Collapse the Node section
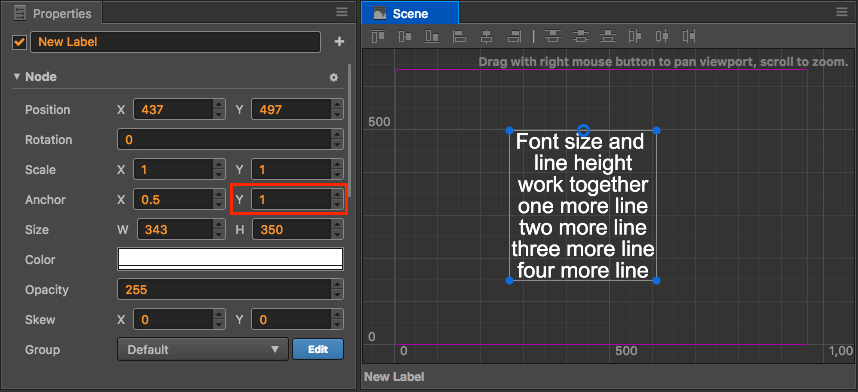The image size is (858, 392). click(17, 77)
